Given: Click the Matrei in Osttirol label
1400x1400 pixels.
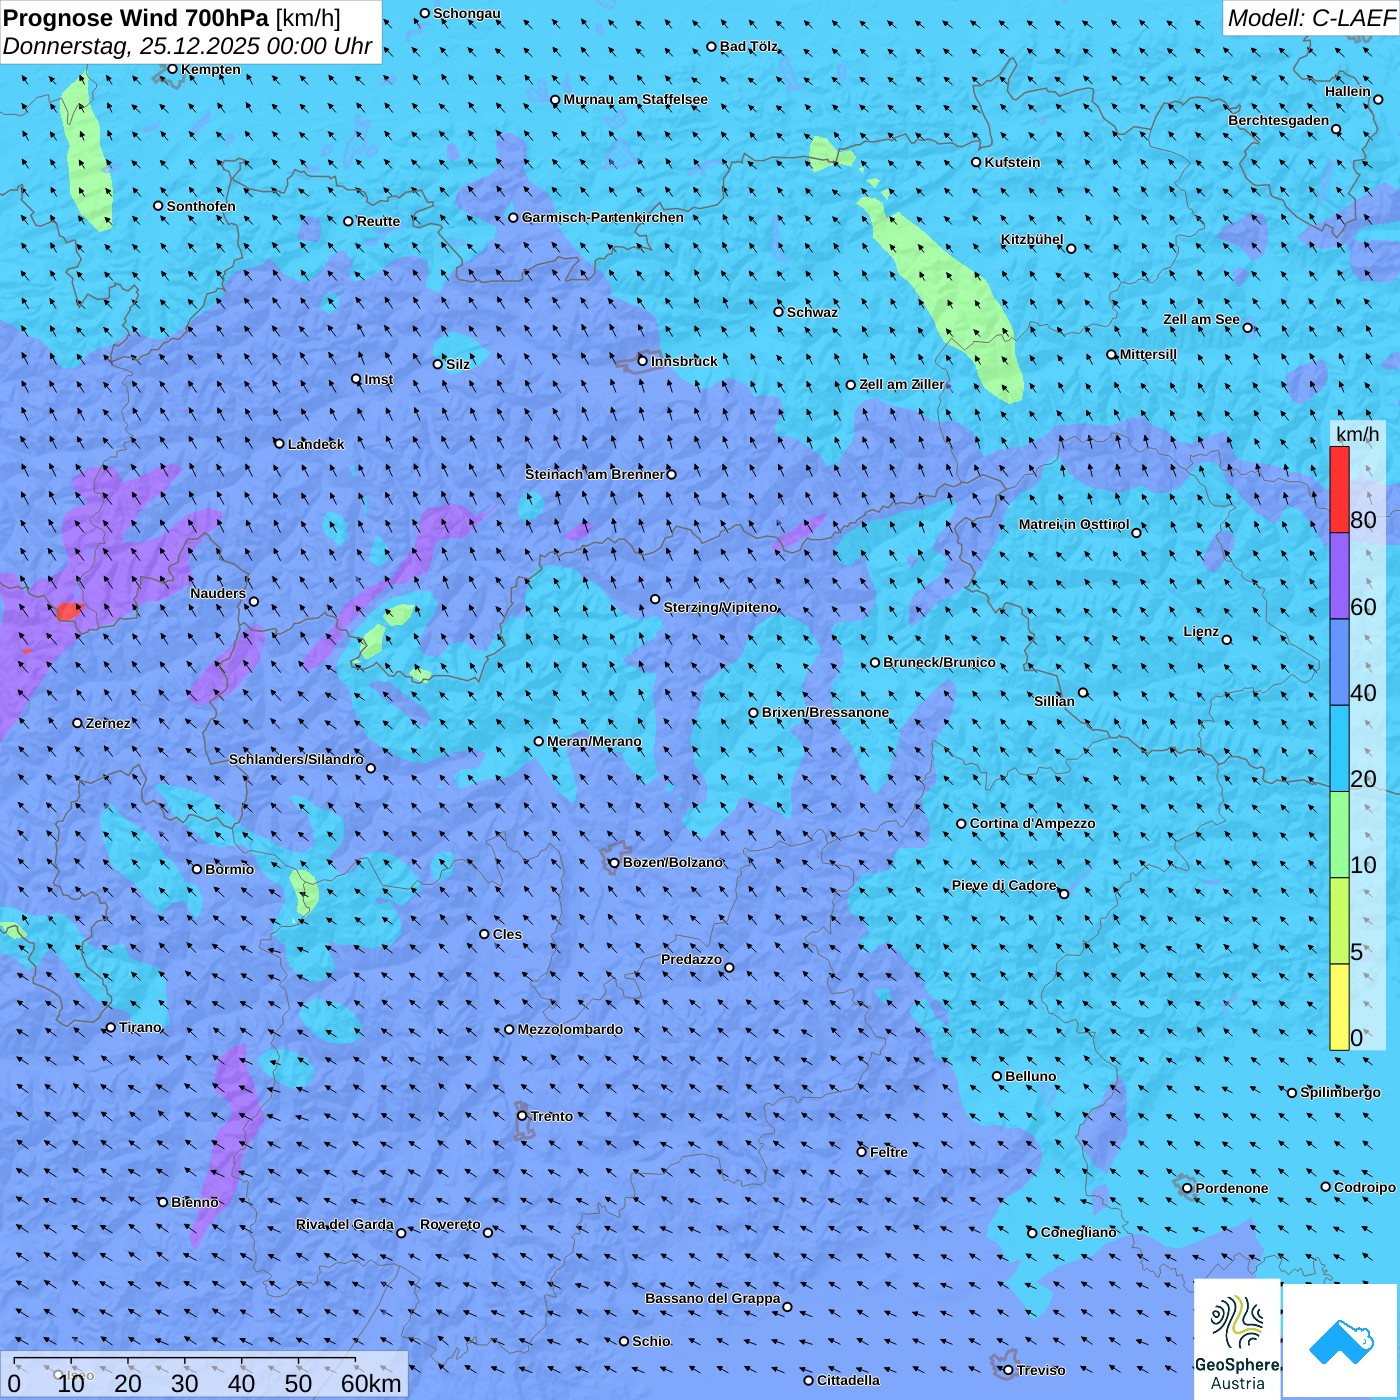Looking at the screenshot, I should pyautogui.click(x=1074, y=525).
